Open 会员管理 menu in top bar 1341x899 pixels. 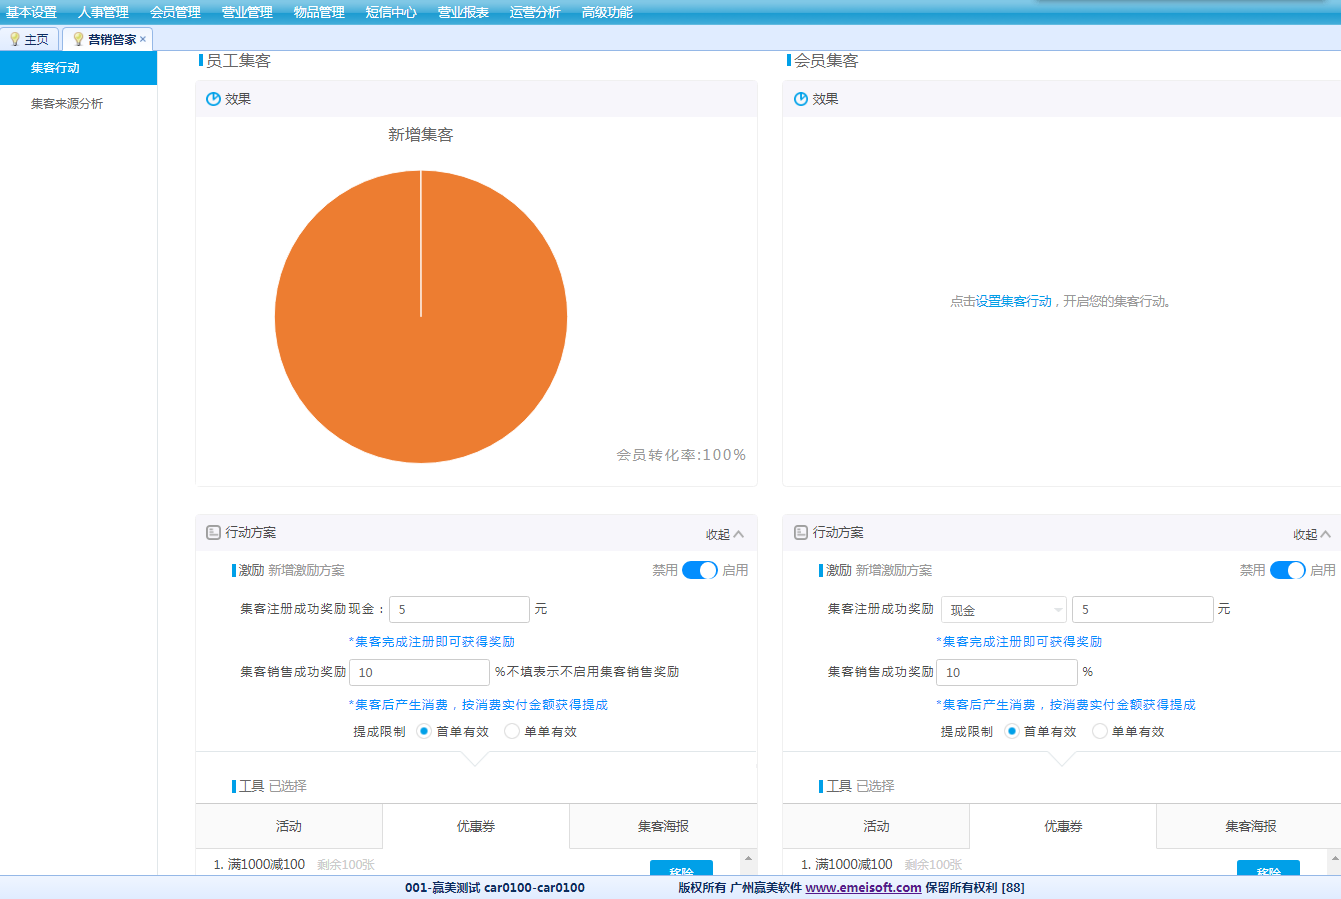point(175,12)
